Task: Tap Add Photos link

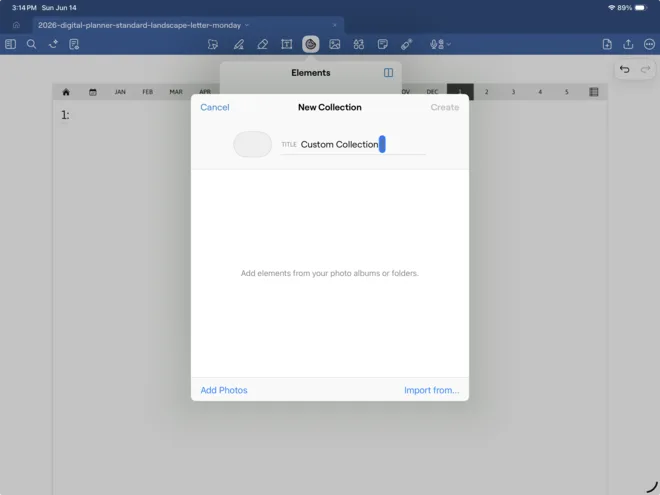Action: (x=224, y=390)
